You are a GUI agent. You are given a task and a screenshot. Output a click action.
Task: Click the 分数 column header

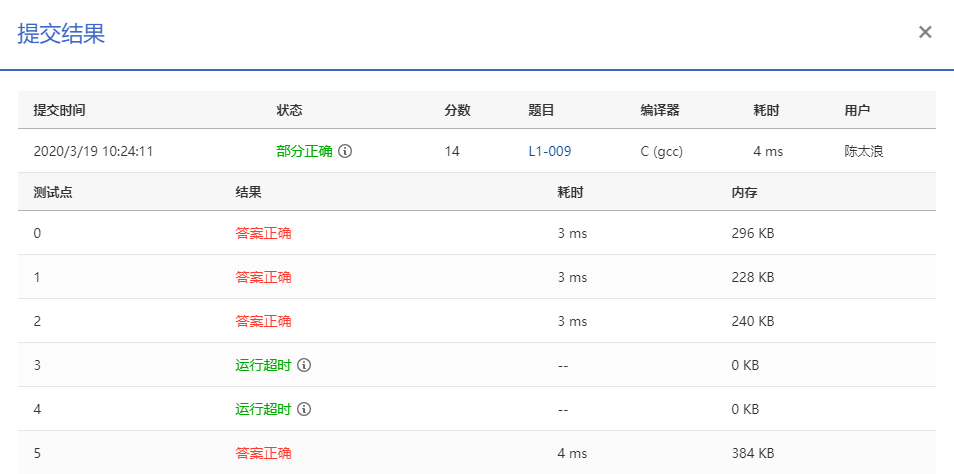pyautogui.click(x=457, y=110)
